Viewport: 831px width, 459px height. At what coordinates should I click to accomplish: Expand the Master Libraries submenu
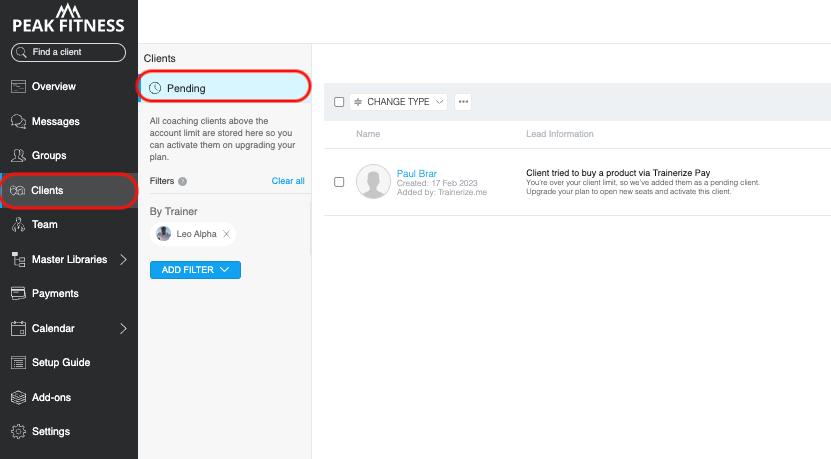(x=123, y=260)
